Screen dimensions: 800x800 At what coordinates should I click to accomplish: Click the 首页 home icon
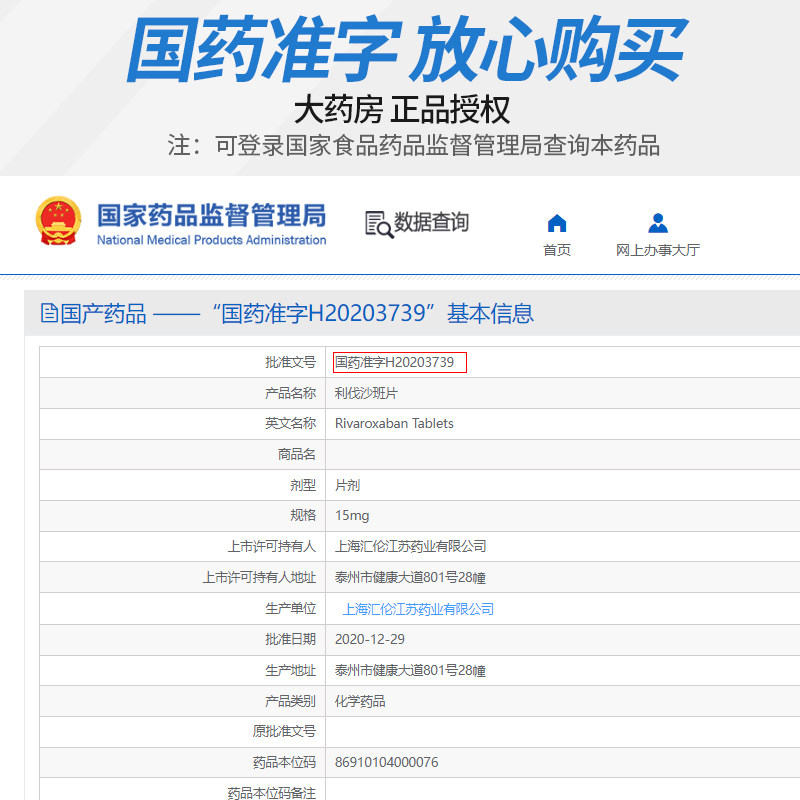[x=557, y=223]
